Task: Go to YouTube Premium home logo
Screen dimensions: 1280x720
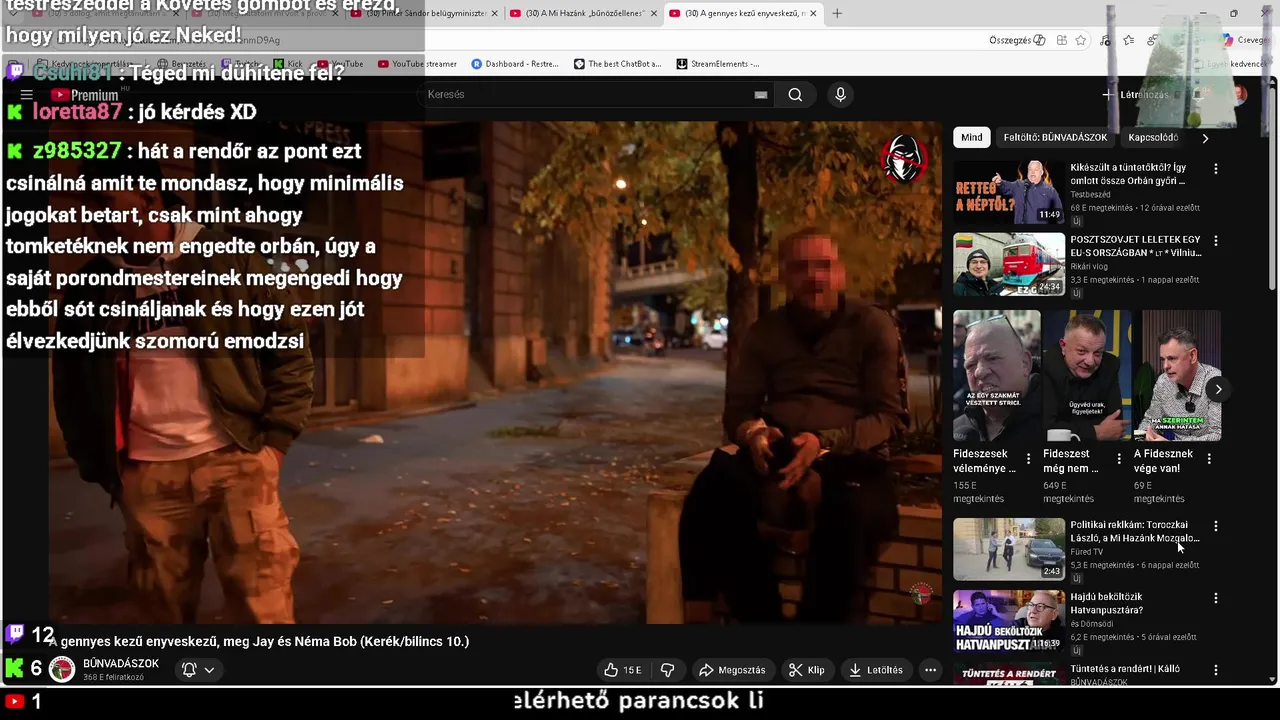Action: pyautogui.click(x=85, y=95)
